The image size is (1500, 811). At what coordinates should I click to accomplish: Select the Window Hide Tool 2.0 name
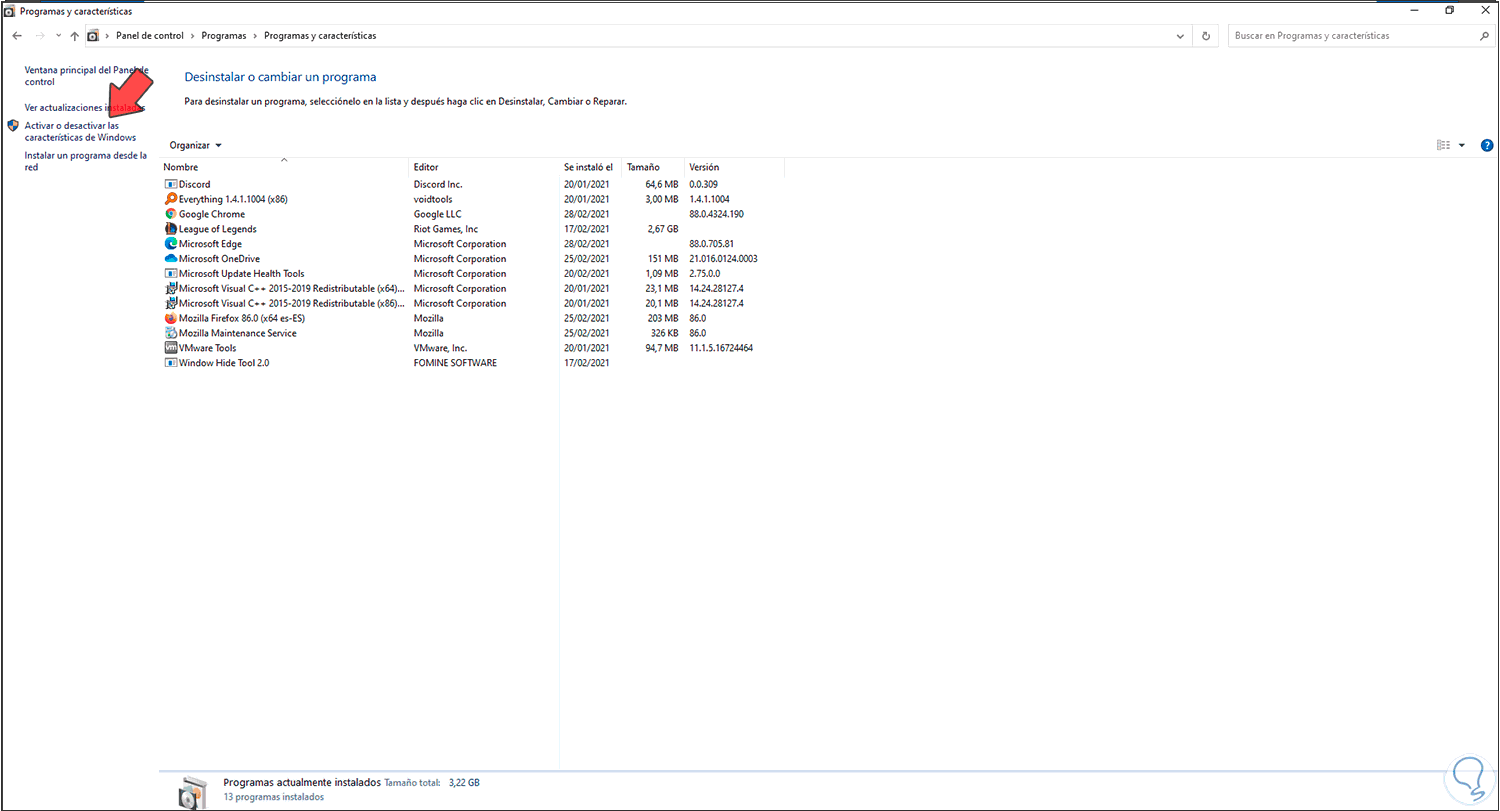coord(224,363)
